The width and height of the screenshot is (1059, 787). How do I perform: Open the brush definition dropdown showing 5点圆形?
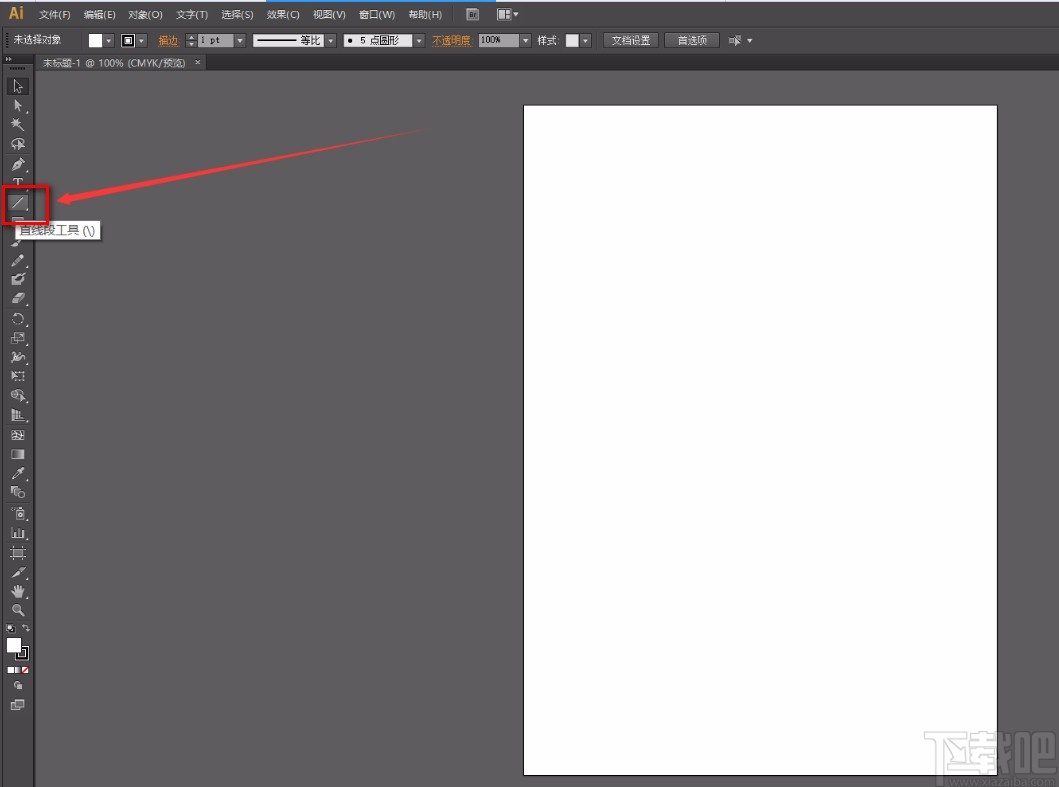tap(419, 40)
